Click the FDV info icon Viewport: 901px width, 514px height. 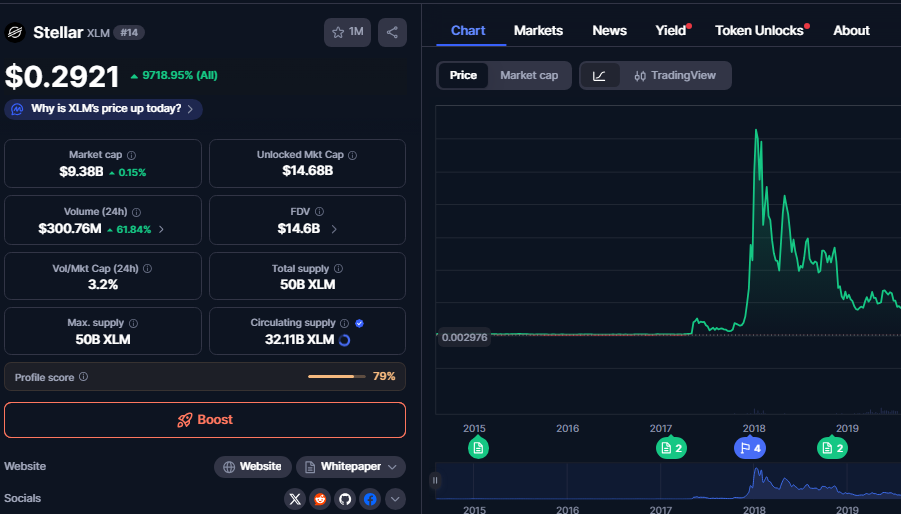[x=319, y=212]
